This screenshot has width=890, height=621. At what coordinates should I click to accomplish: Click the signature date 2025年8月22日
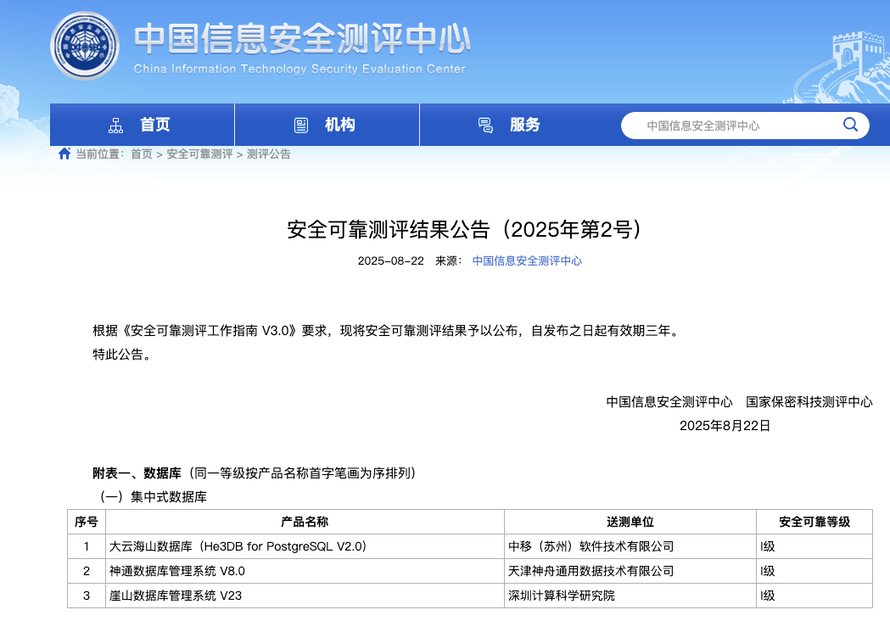[725, 426]
